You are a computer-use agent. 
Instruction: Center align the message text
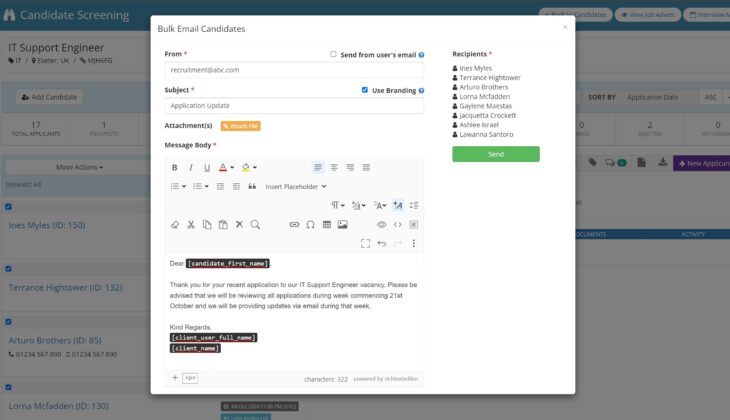[334, 167]
